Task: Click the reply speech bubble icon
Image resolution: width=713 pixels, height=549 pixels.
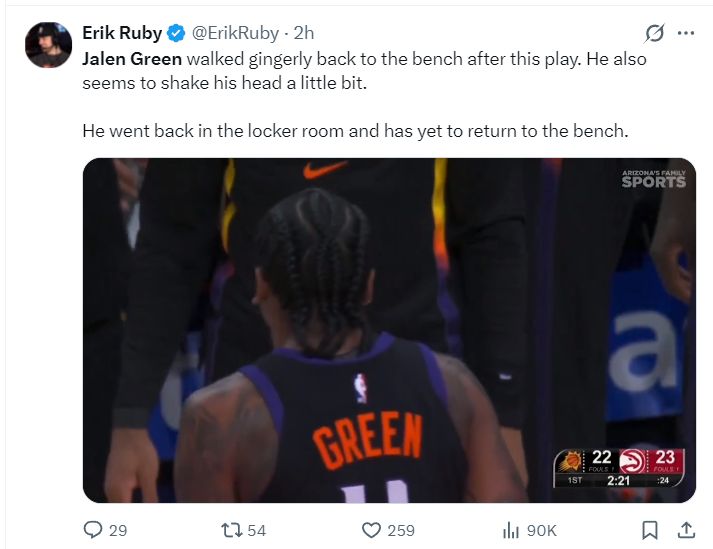Action: [x=93, y=530]
